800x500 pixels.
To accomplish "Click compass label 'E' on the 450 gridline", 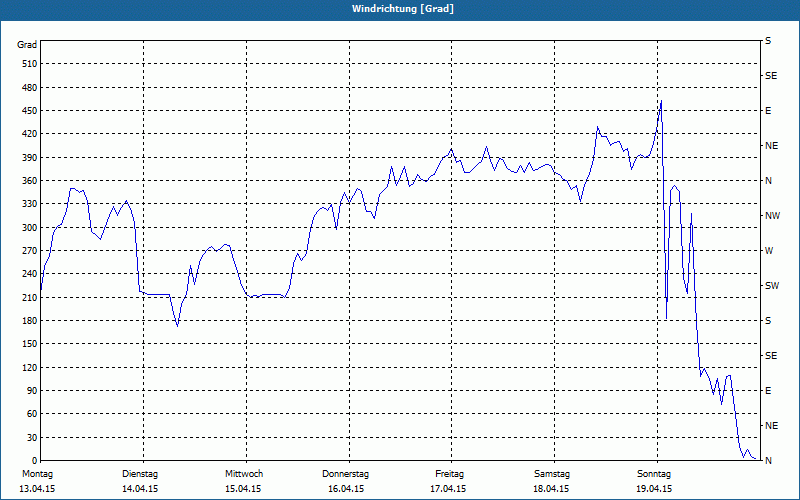I will [768, 111].
